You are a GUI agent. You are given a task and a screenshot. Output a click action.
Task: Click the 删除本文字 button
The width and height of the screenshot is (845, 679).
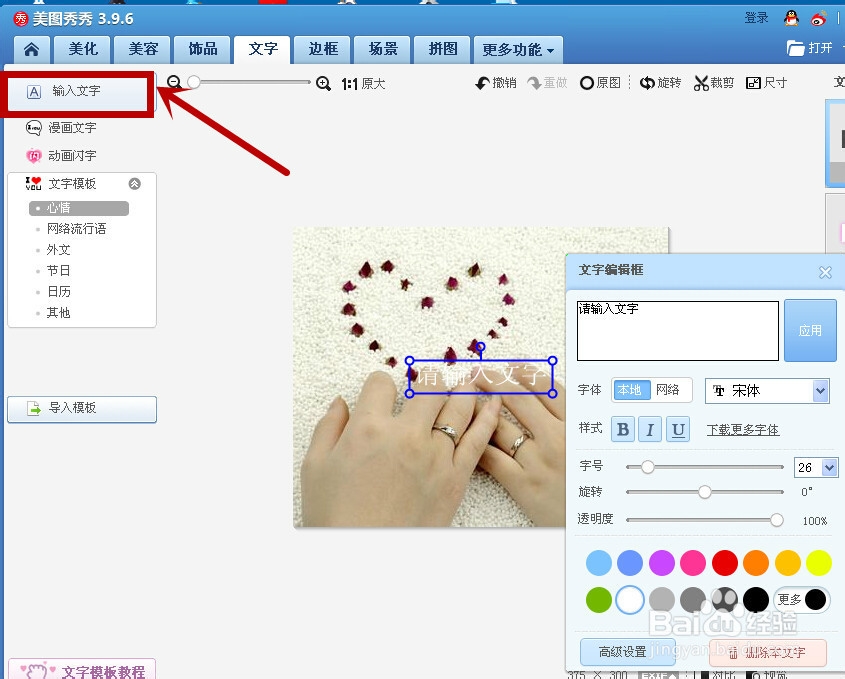tap(768, 653)
